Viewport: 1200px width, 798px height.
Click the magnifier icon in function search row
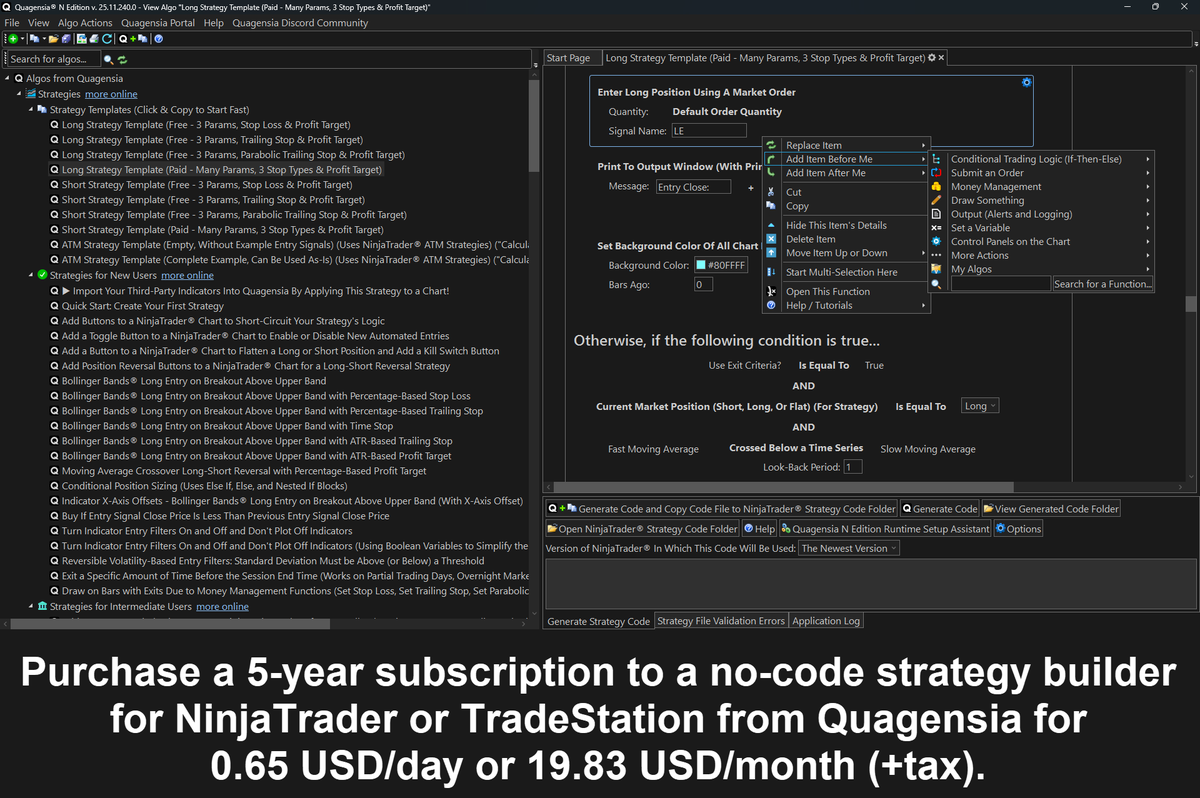pyautogui.click(x=936, y=284)
